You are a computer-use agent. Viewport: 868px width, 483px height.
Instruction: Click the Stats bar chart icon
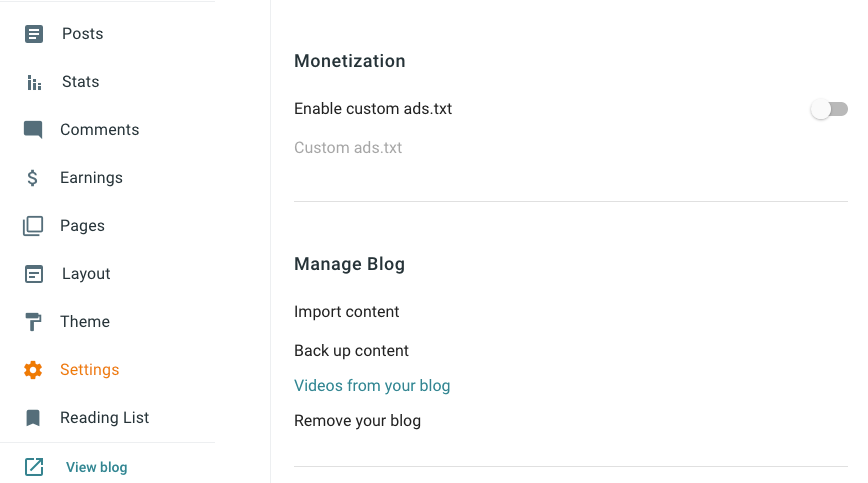coord(34,82)
